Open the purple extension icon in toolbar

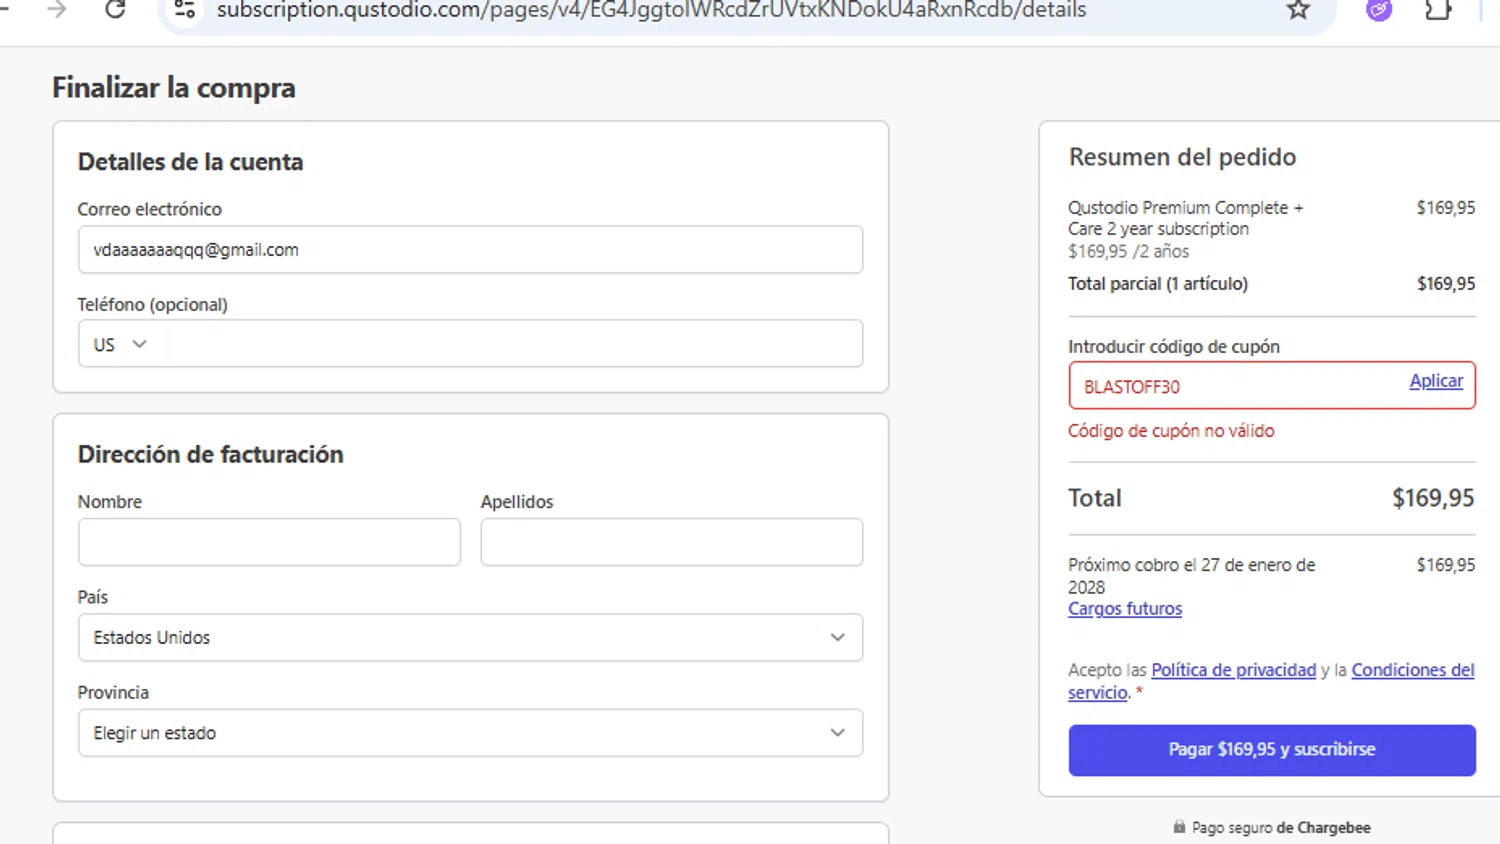[x=1379, y=10]
